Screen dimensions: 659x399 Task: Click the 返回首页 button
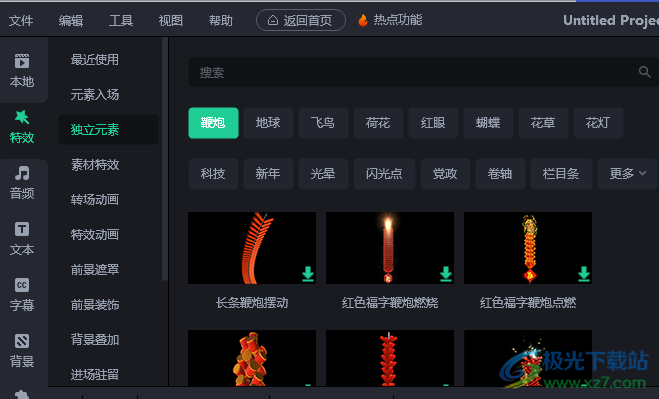[301, 20]
